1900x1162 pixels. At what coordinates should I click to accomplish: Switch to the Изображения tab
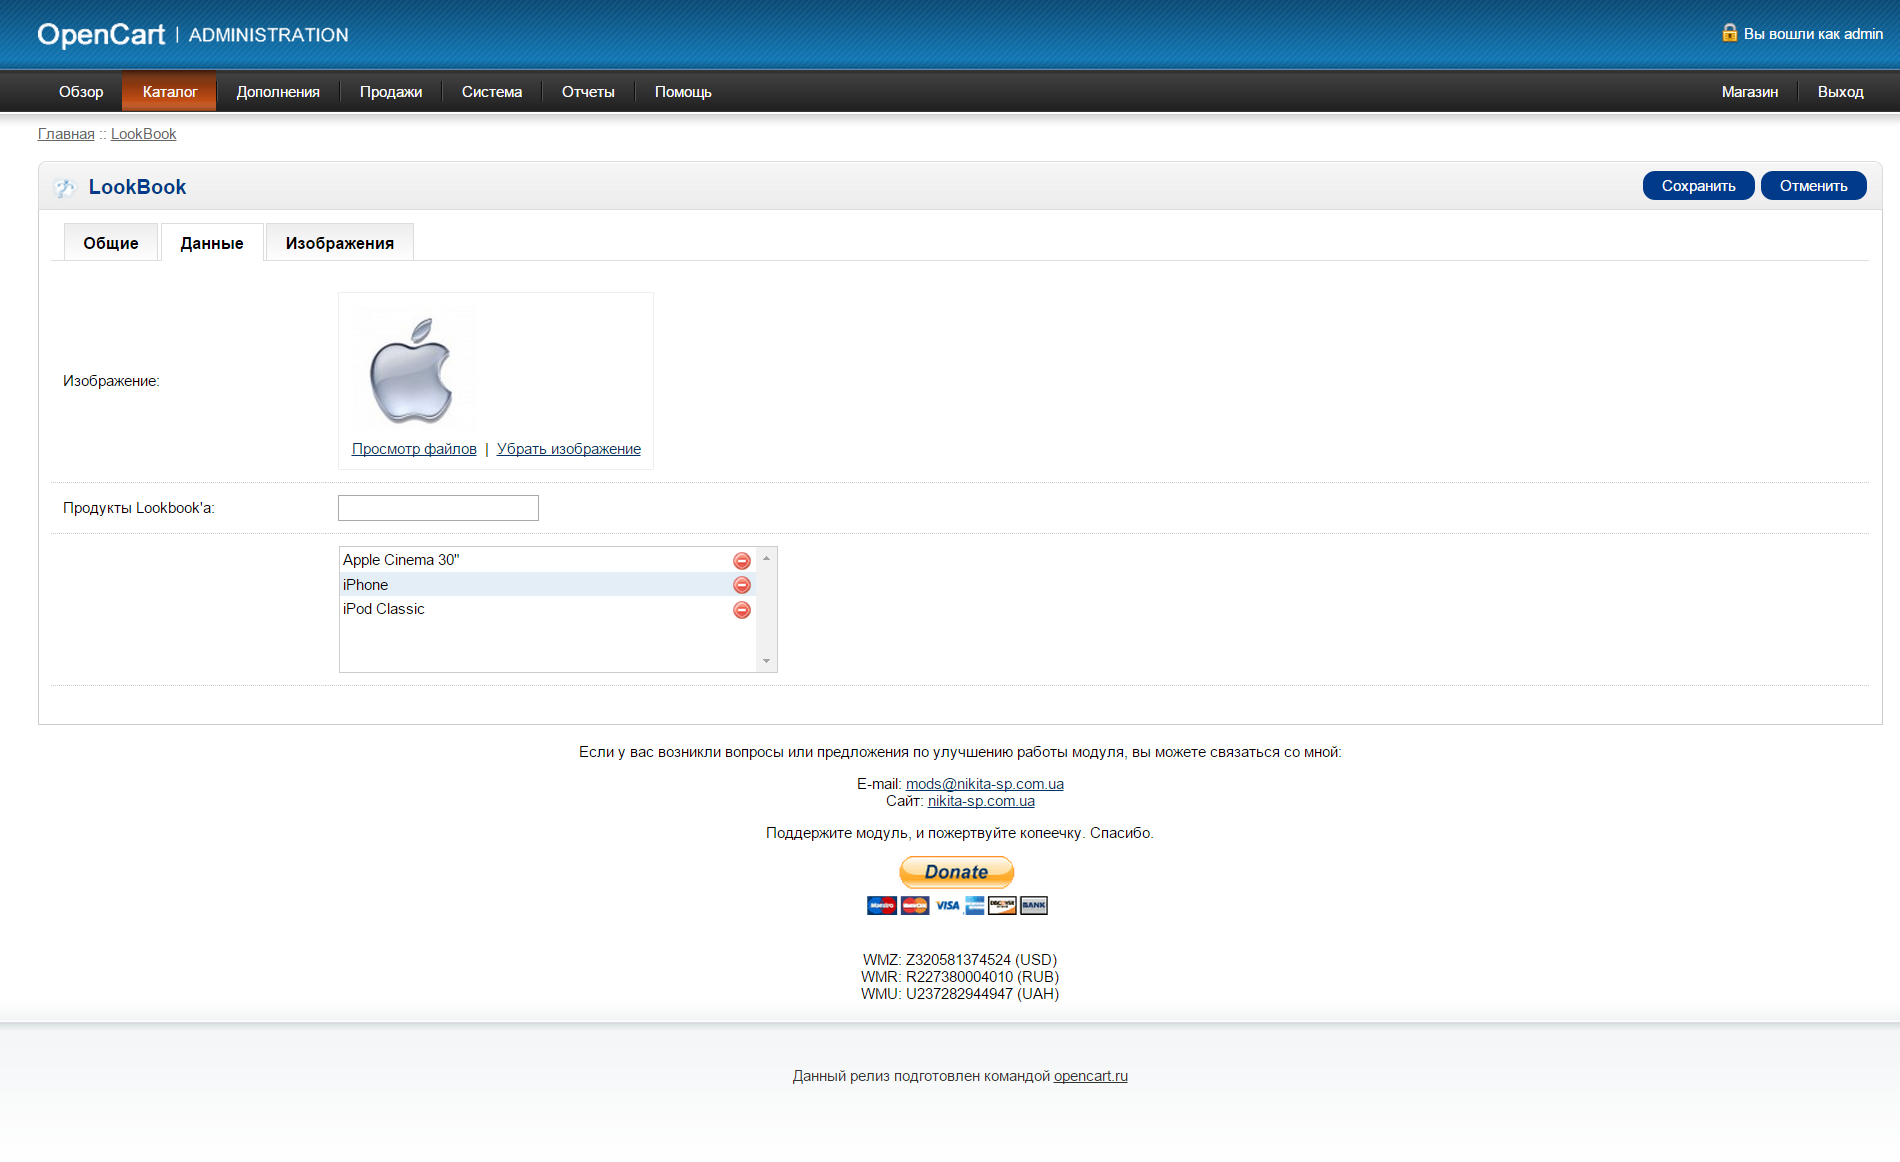pos(340,243)
